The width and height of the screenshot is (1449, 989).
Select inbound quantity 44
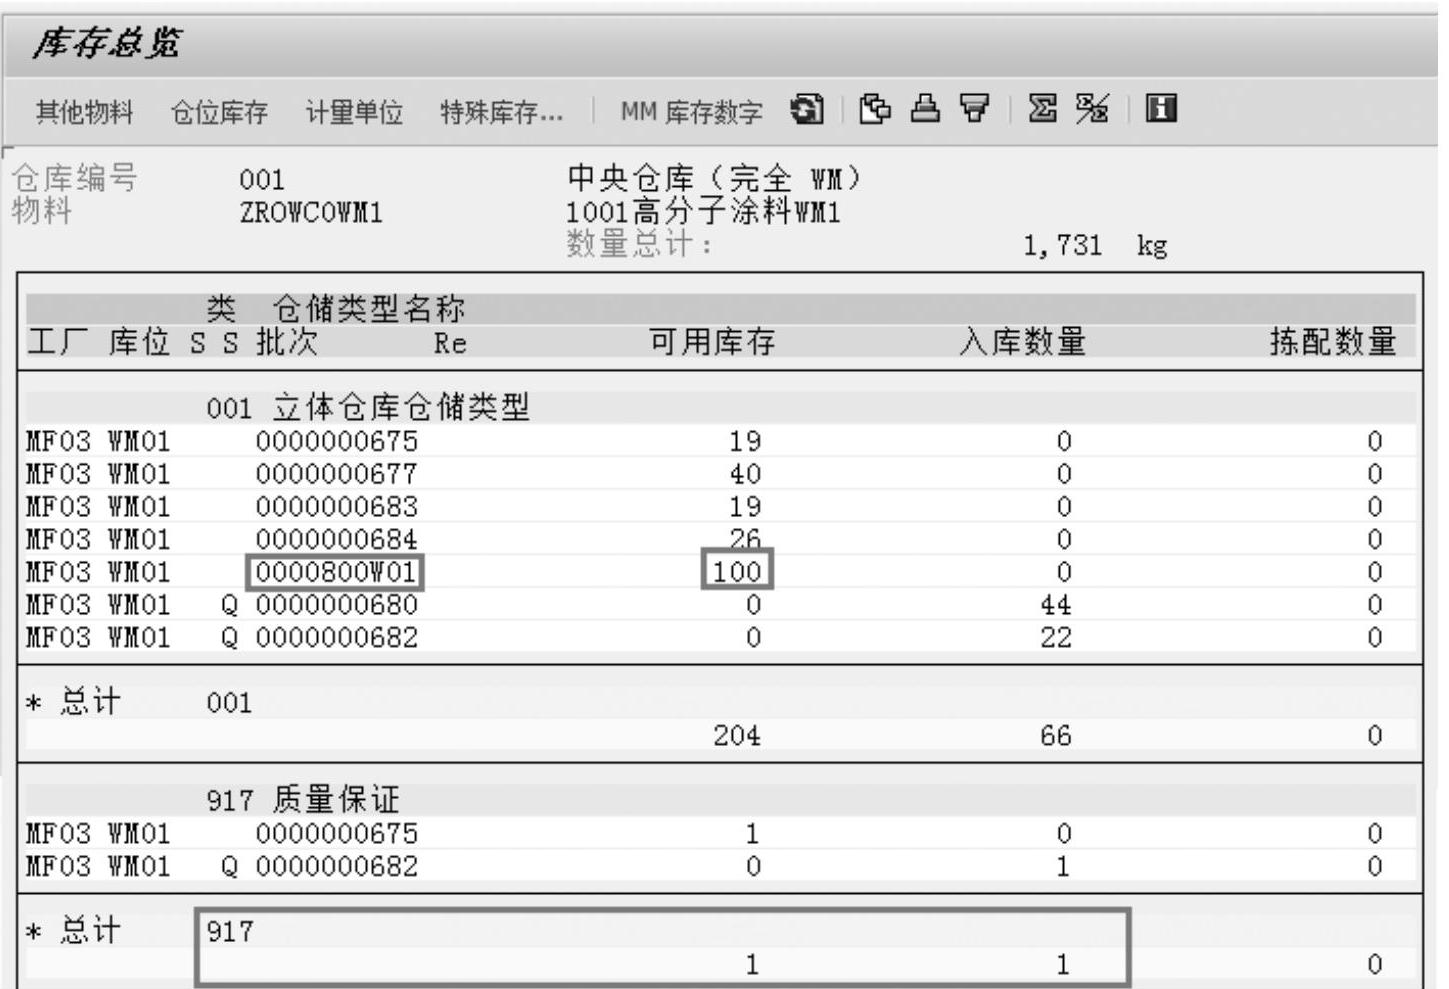tap(1056, 605)
